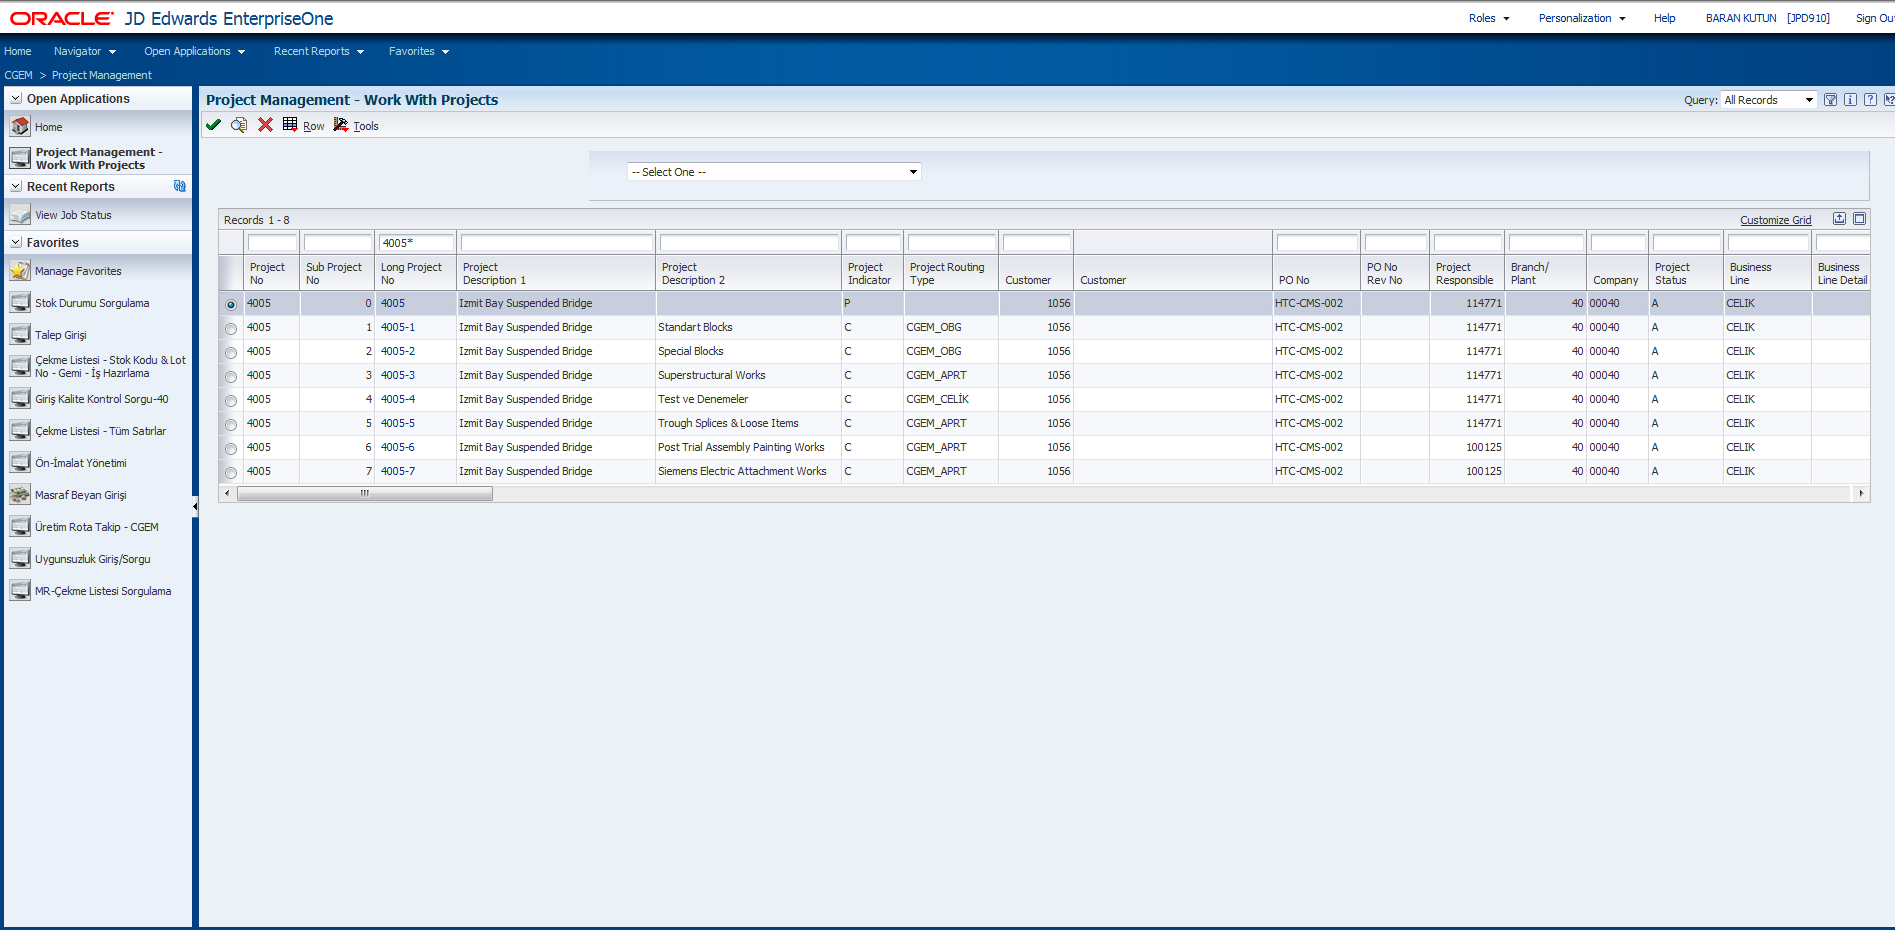Click the Uygunsuzluk Giriş/Sorgu icon
Screen dimensions: 1895x930
click(x=20, y=558)
